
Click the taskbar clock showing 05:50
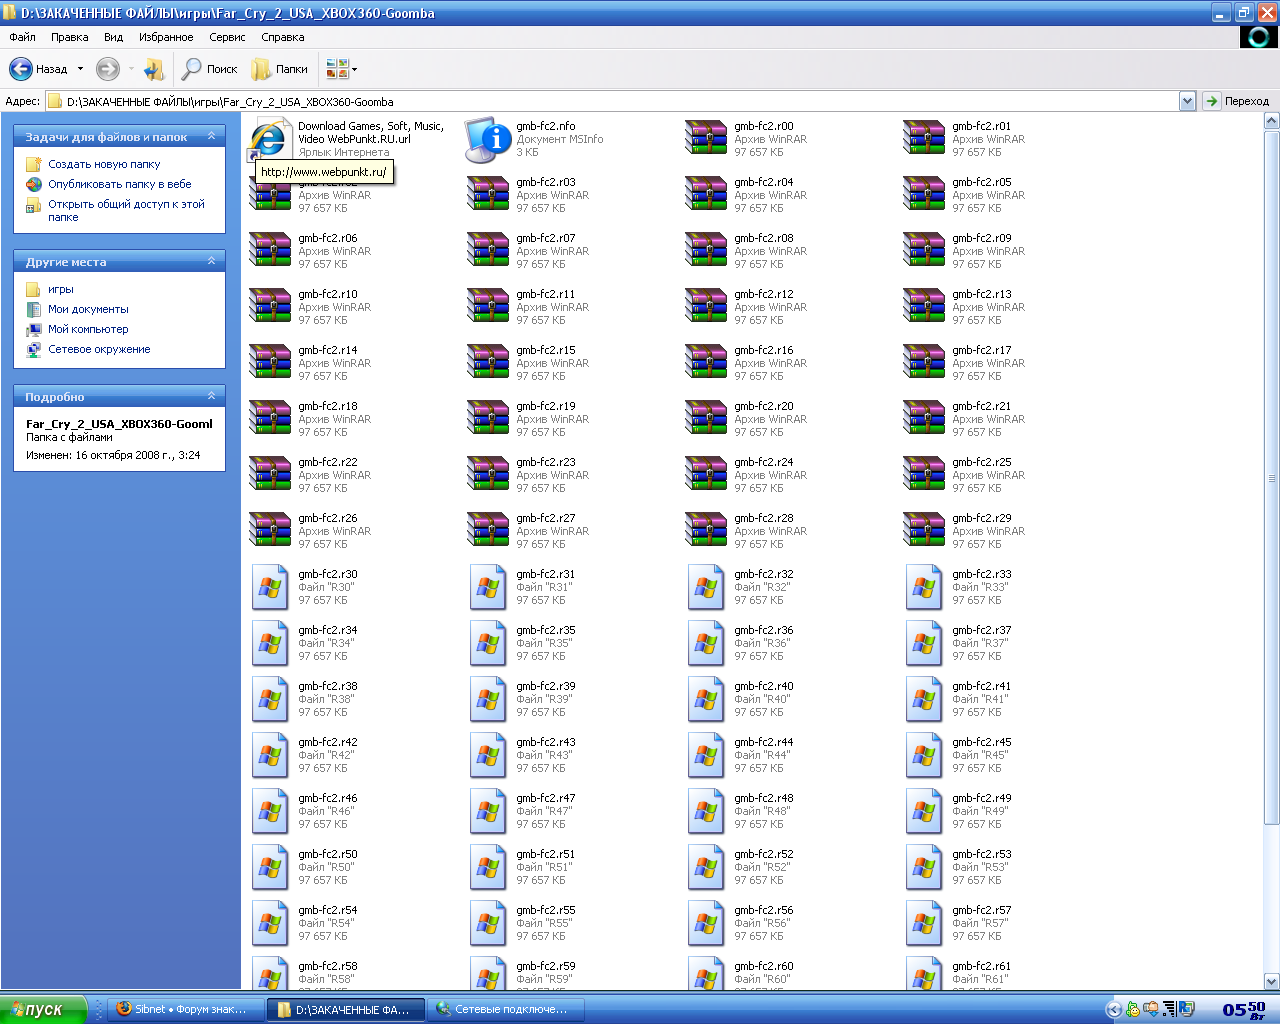click(1244, 1010)
